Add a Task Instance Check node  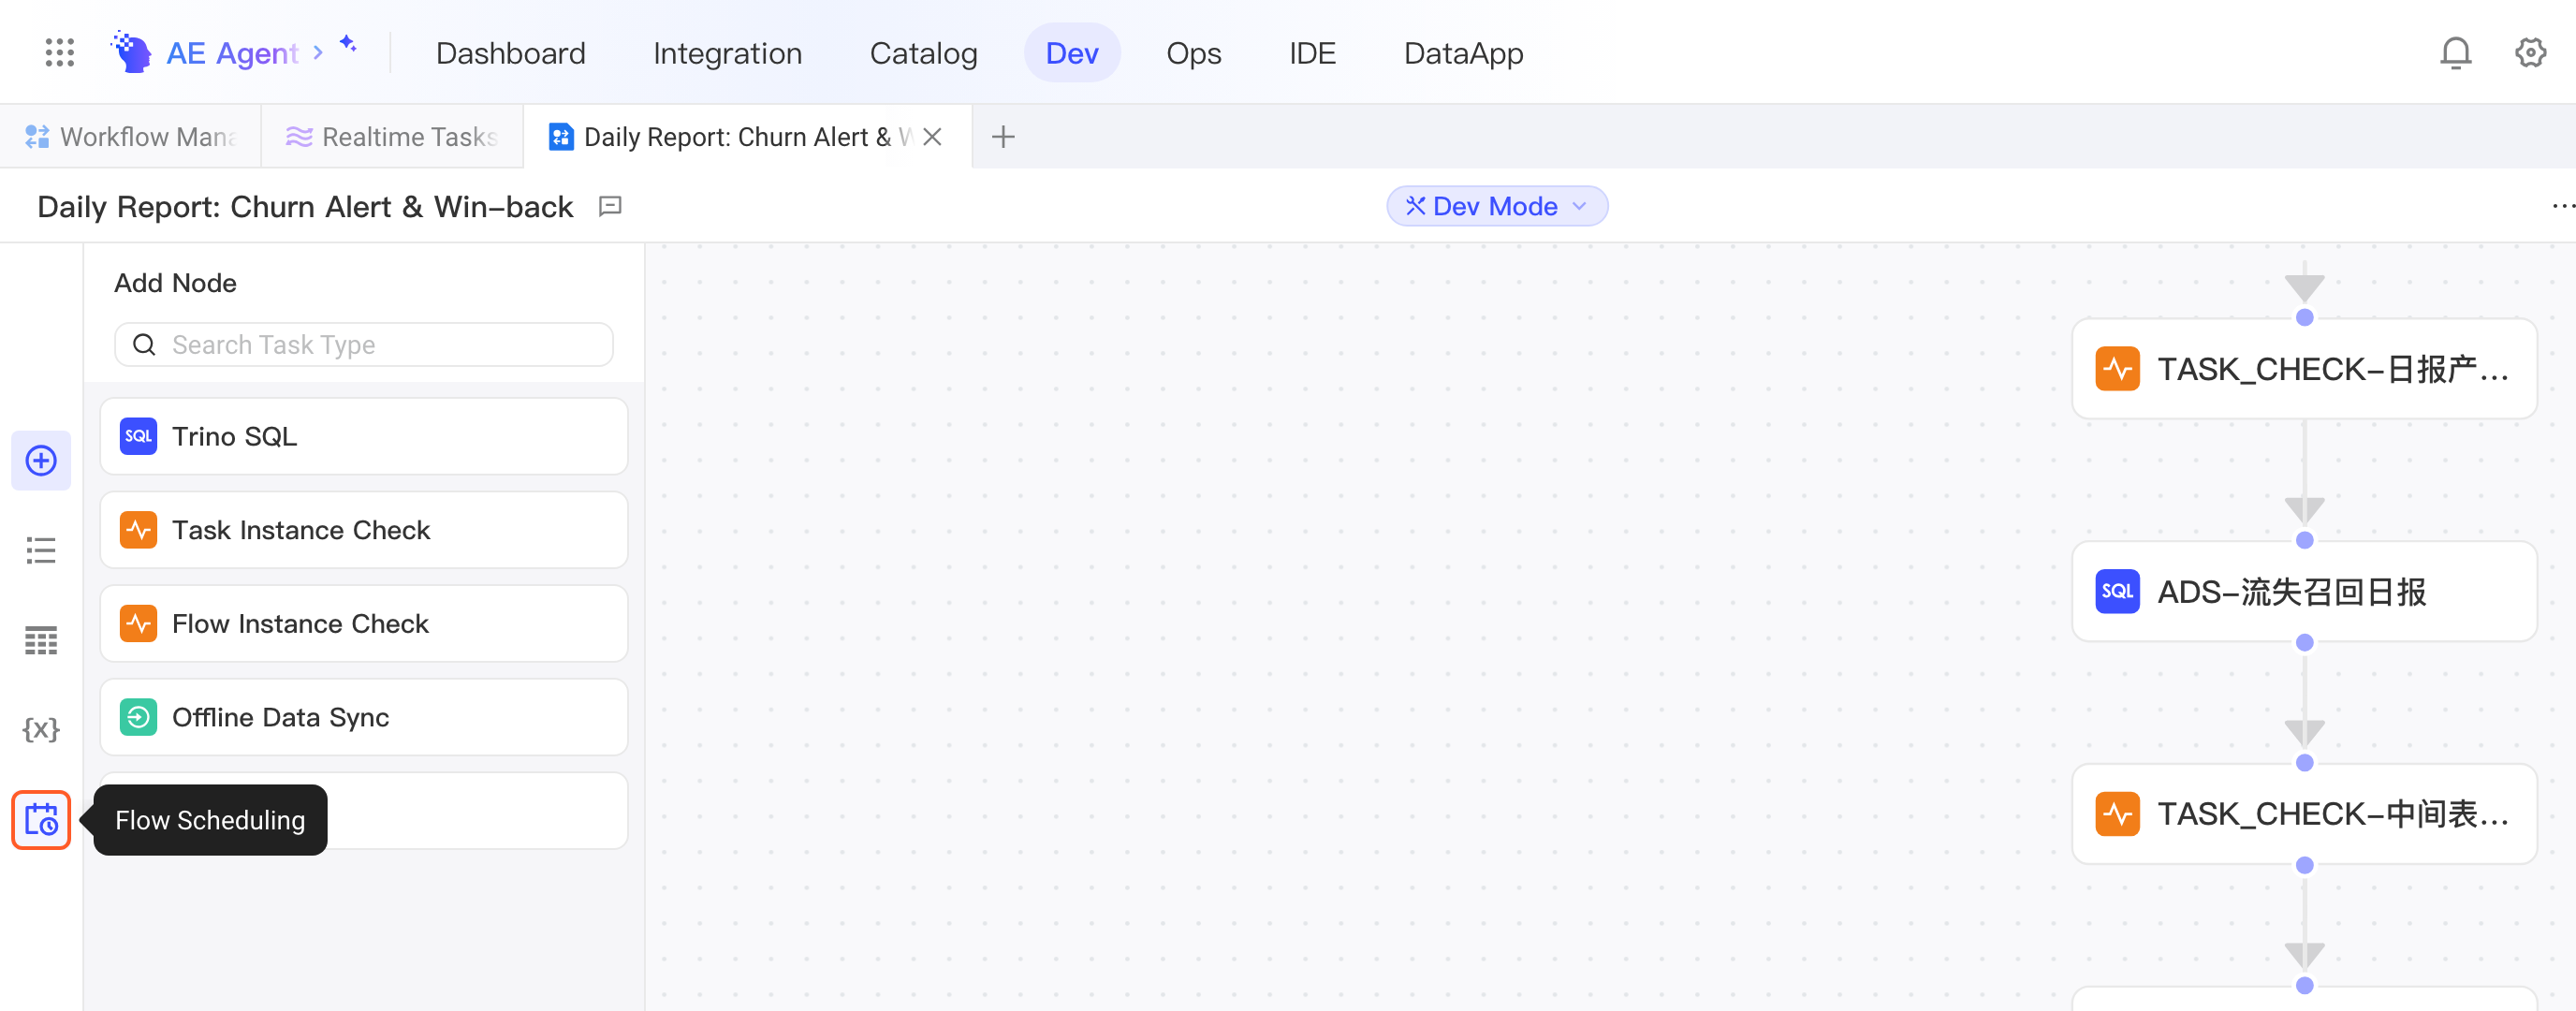[363, 530]
